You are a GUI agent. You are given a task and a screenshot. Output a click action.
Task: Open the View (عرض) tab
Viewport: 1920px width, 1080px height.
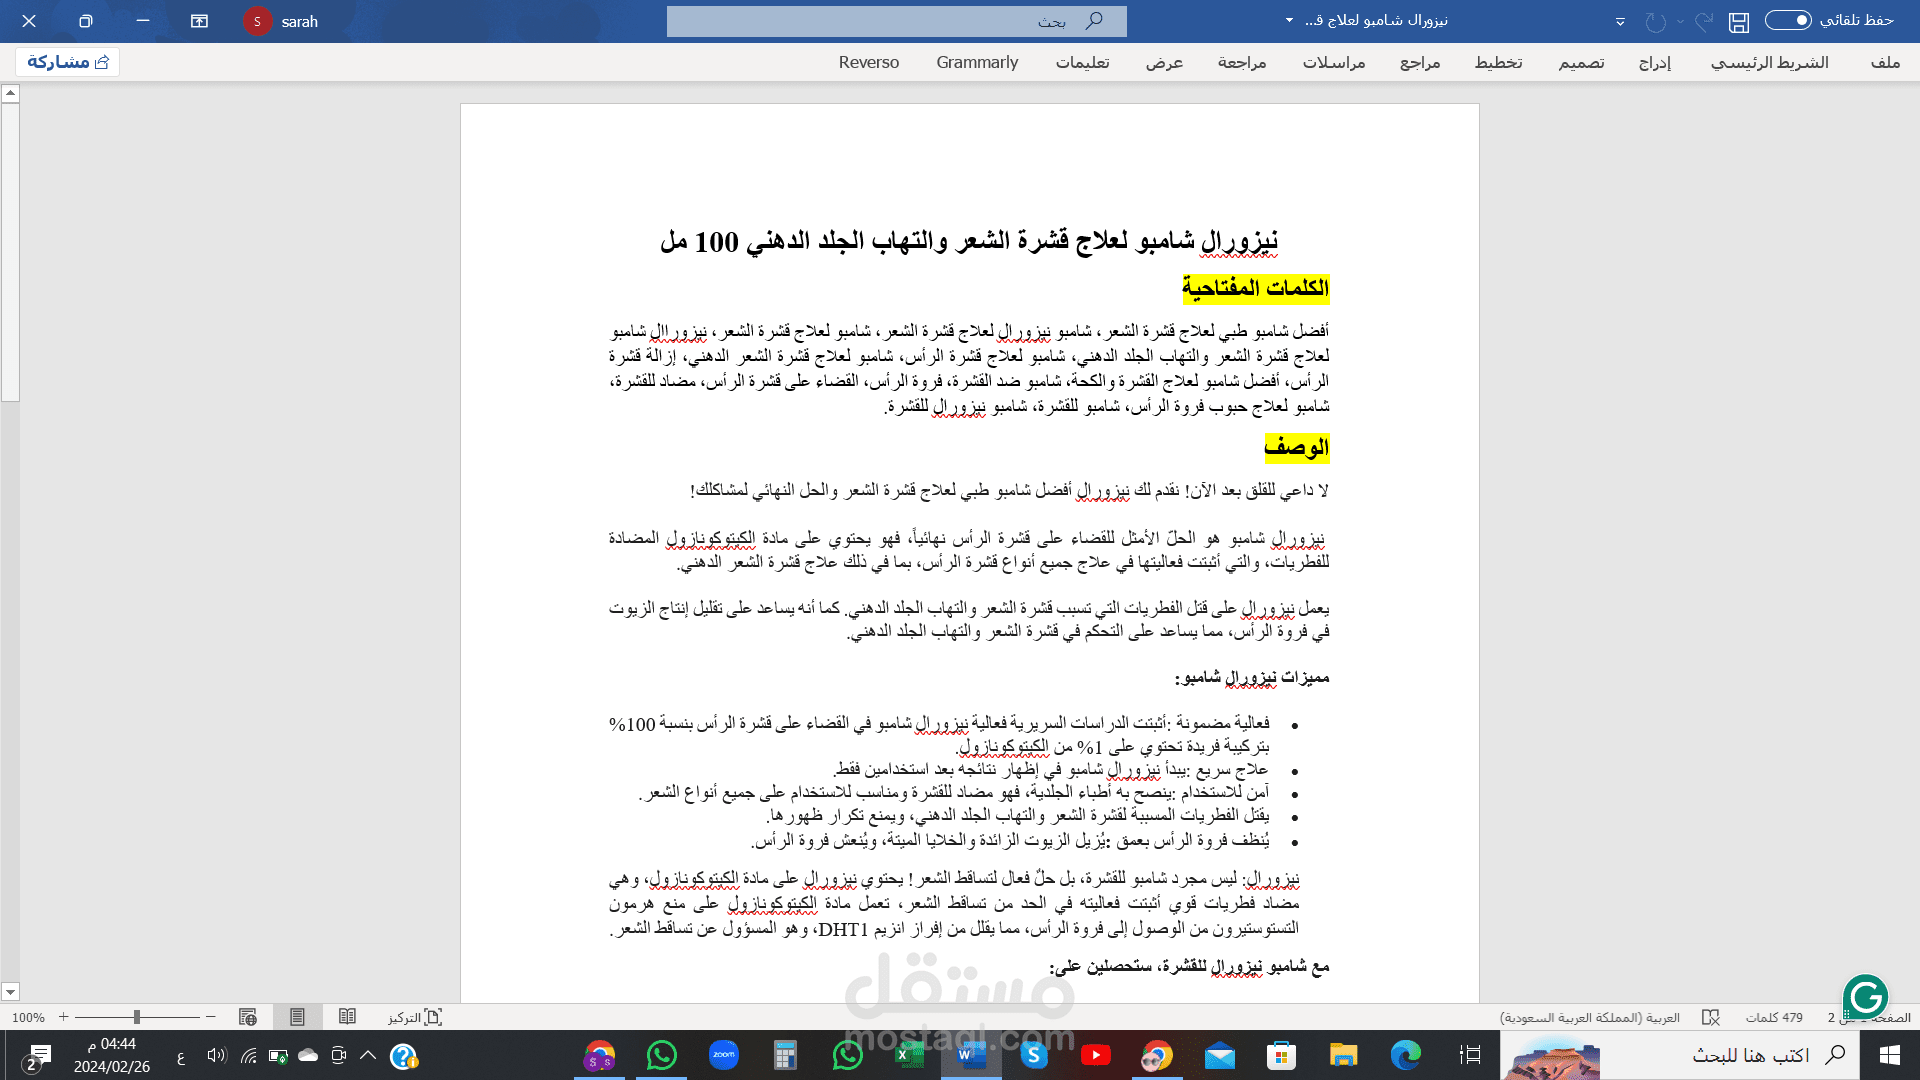tap(1164, 62)
